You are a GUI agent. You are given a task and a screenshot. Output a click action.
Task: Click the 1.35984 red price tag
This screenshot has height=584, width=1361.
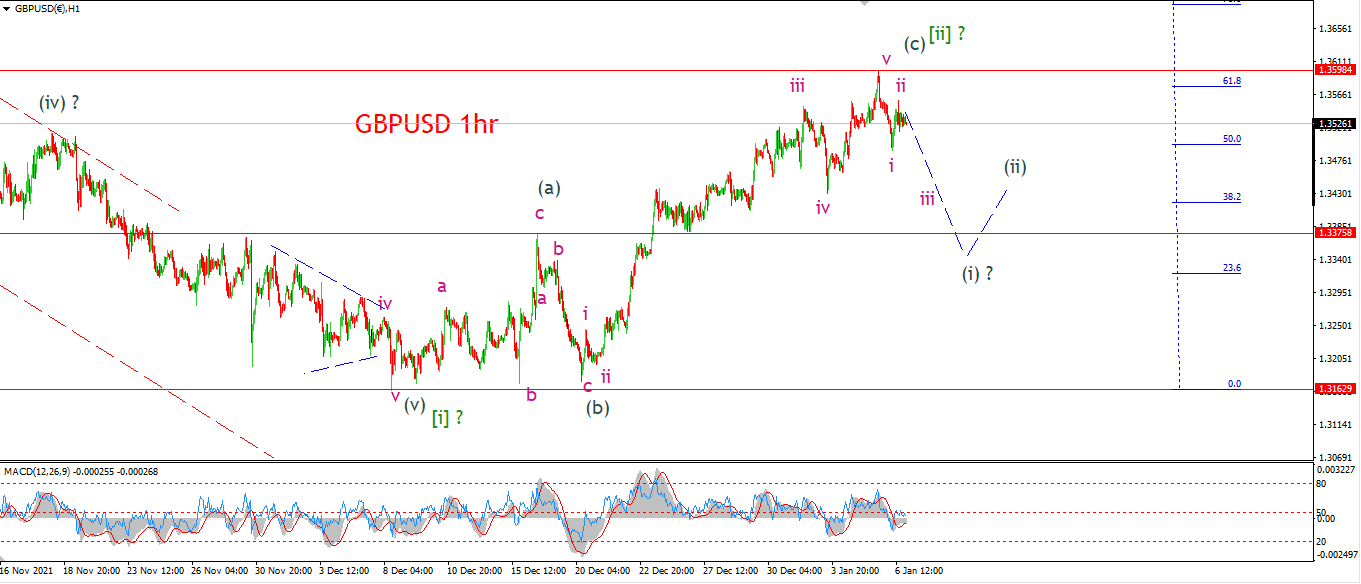coord(1337,70)
